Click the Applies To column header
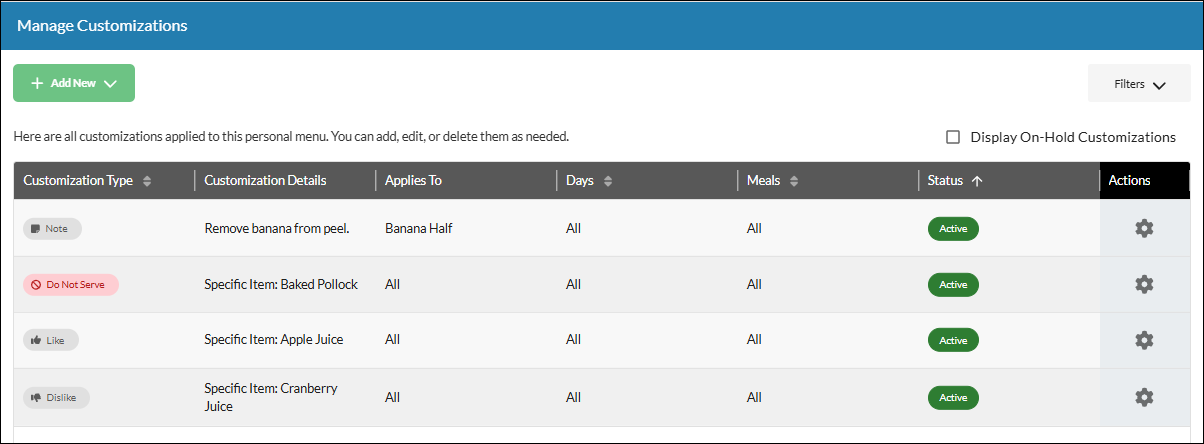The width and height of the screenshot is (1204, 444). coord(413,181)
